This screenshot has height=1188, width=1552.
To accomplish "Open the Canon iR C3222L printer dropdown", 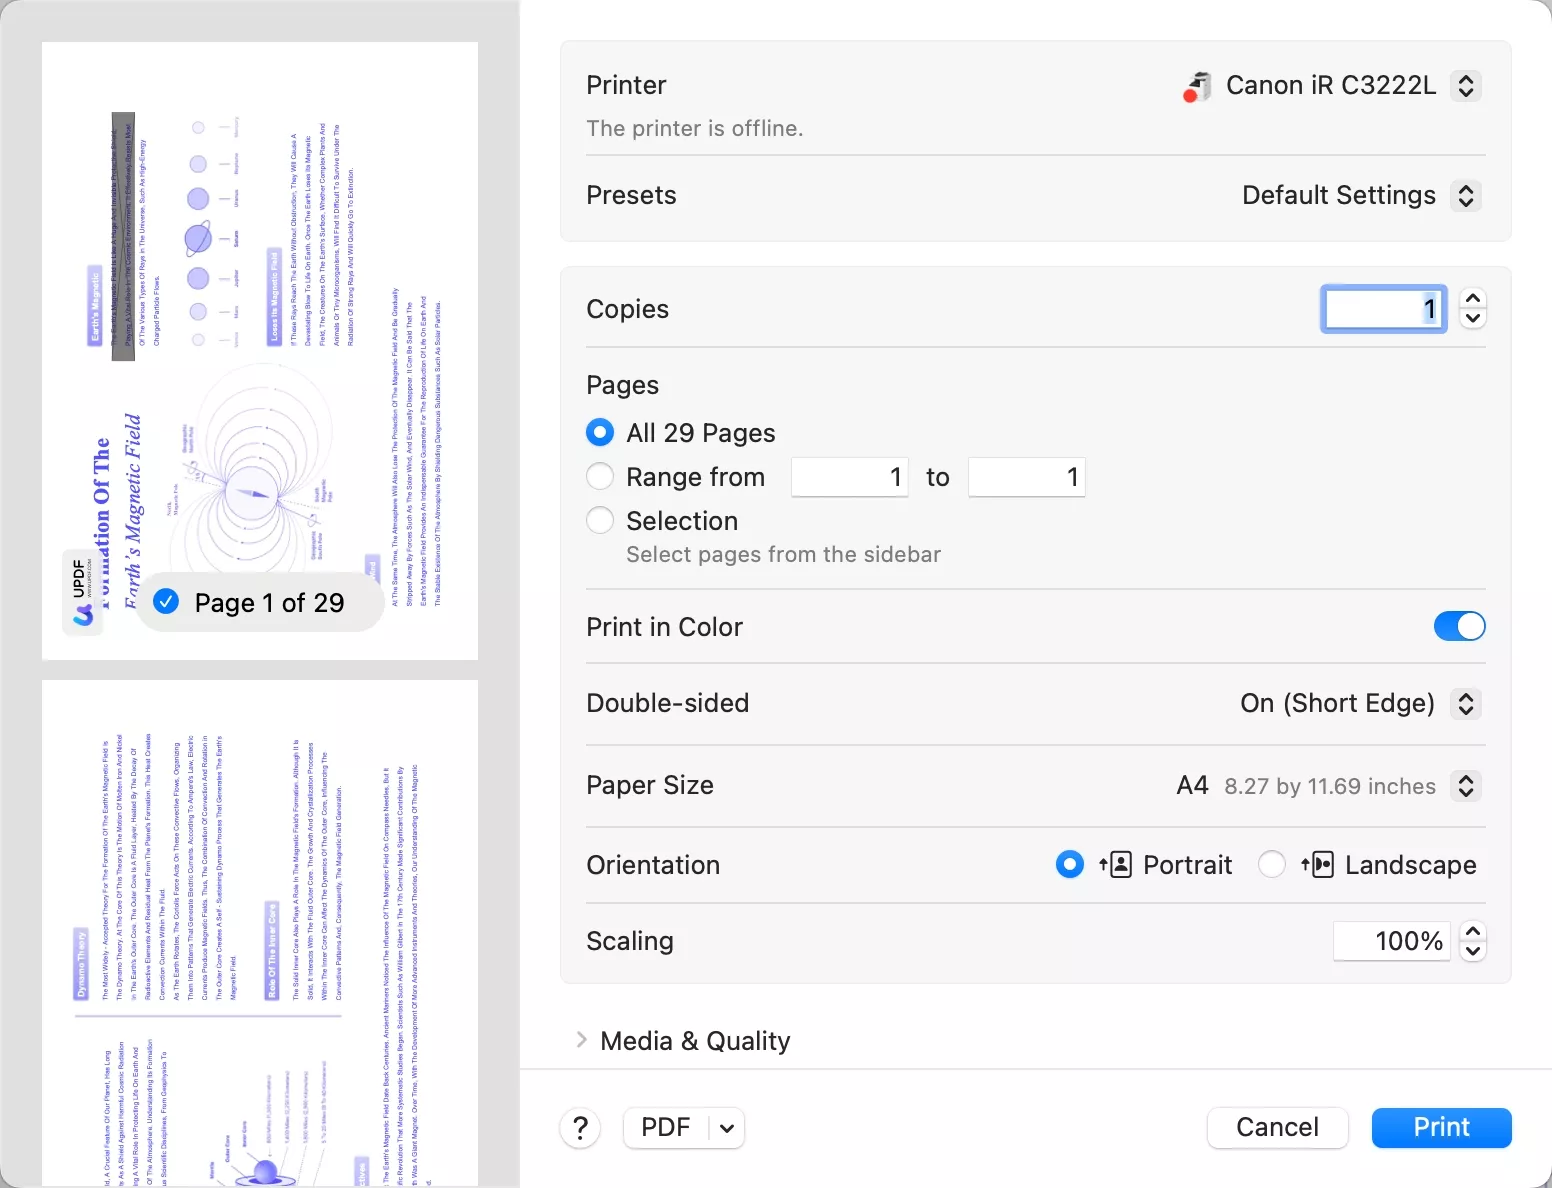I will coord(1465,86).
